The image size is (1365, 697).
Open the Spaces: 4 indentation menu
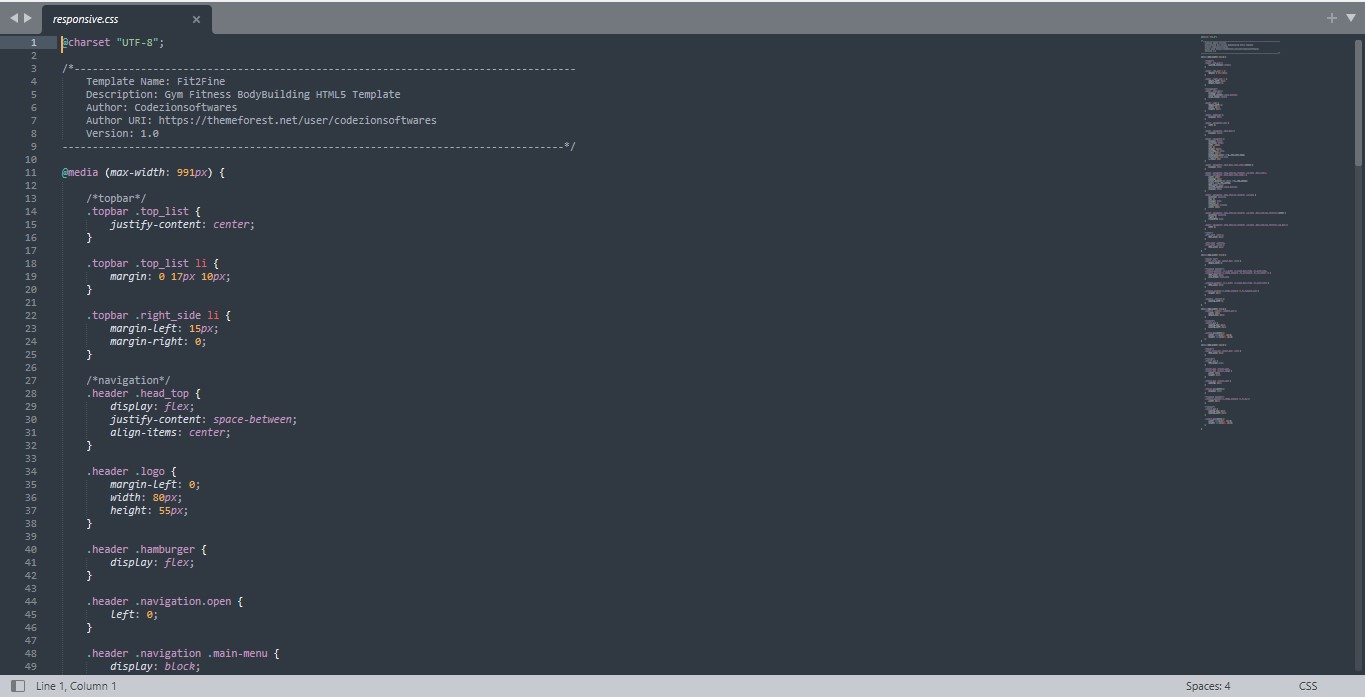pyautogui.click(x=1208, y=686)
